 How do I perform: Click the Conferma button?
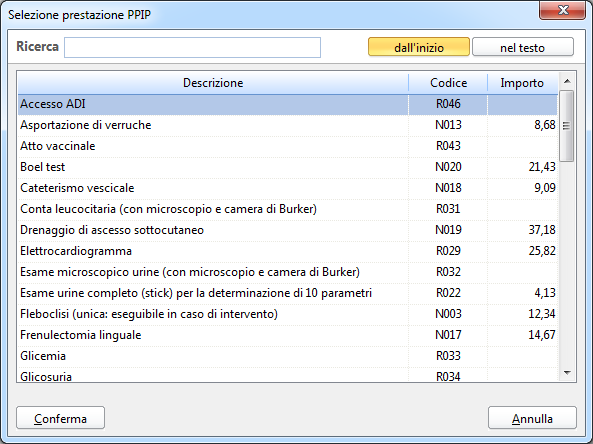click(x=61, y=418)
